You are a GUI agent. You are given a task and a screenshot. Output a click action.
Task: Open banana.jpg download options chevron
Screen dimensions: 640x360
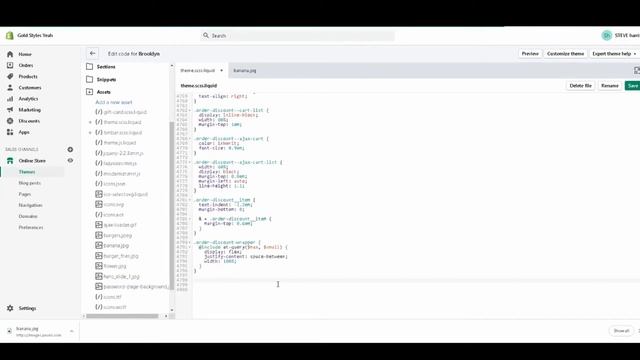[71, 331]
